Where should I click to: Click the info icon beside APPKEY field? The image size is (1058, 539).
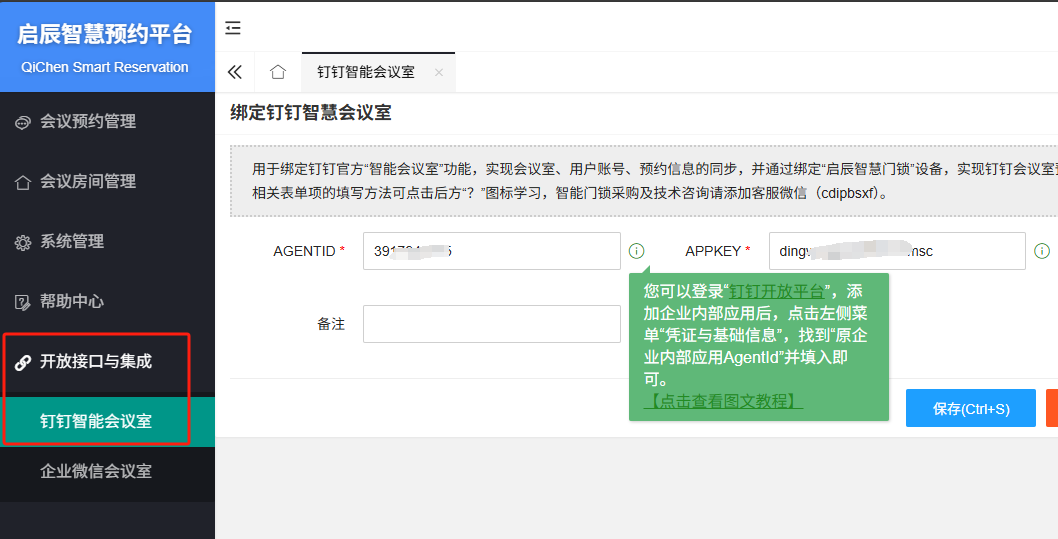(x=1041, y=251)
